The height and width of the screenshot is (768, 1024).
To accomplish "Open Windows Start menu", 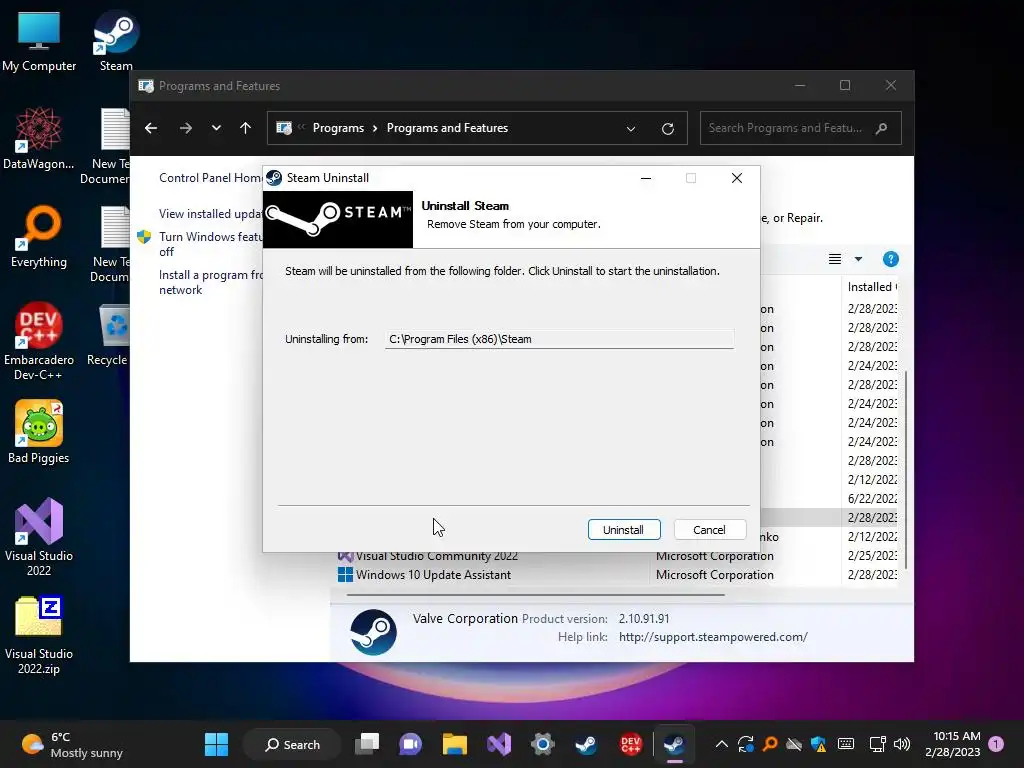I will coord(216,744).
